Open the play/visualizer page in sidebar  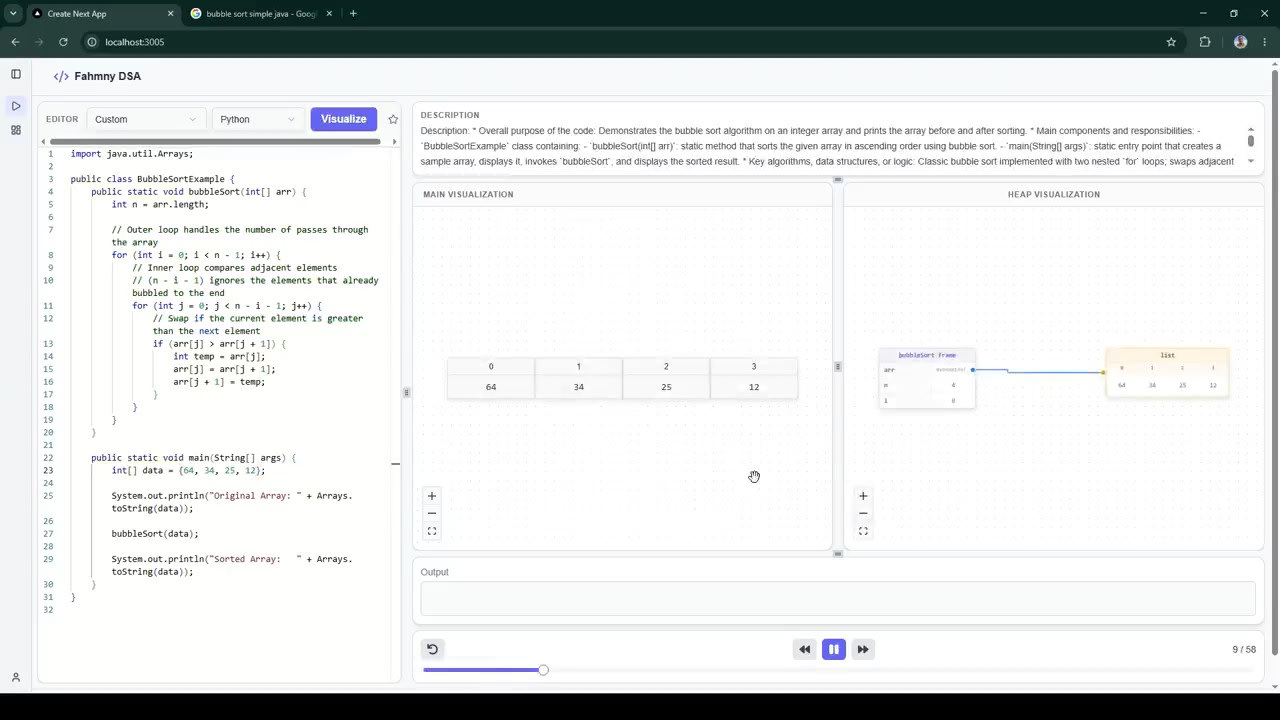tap(16, 106)
